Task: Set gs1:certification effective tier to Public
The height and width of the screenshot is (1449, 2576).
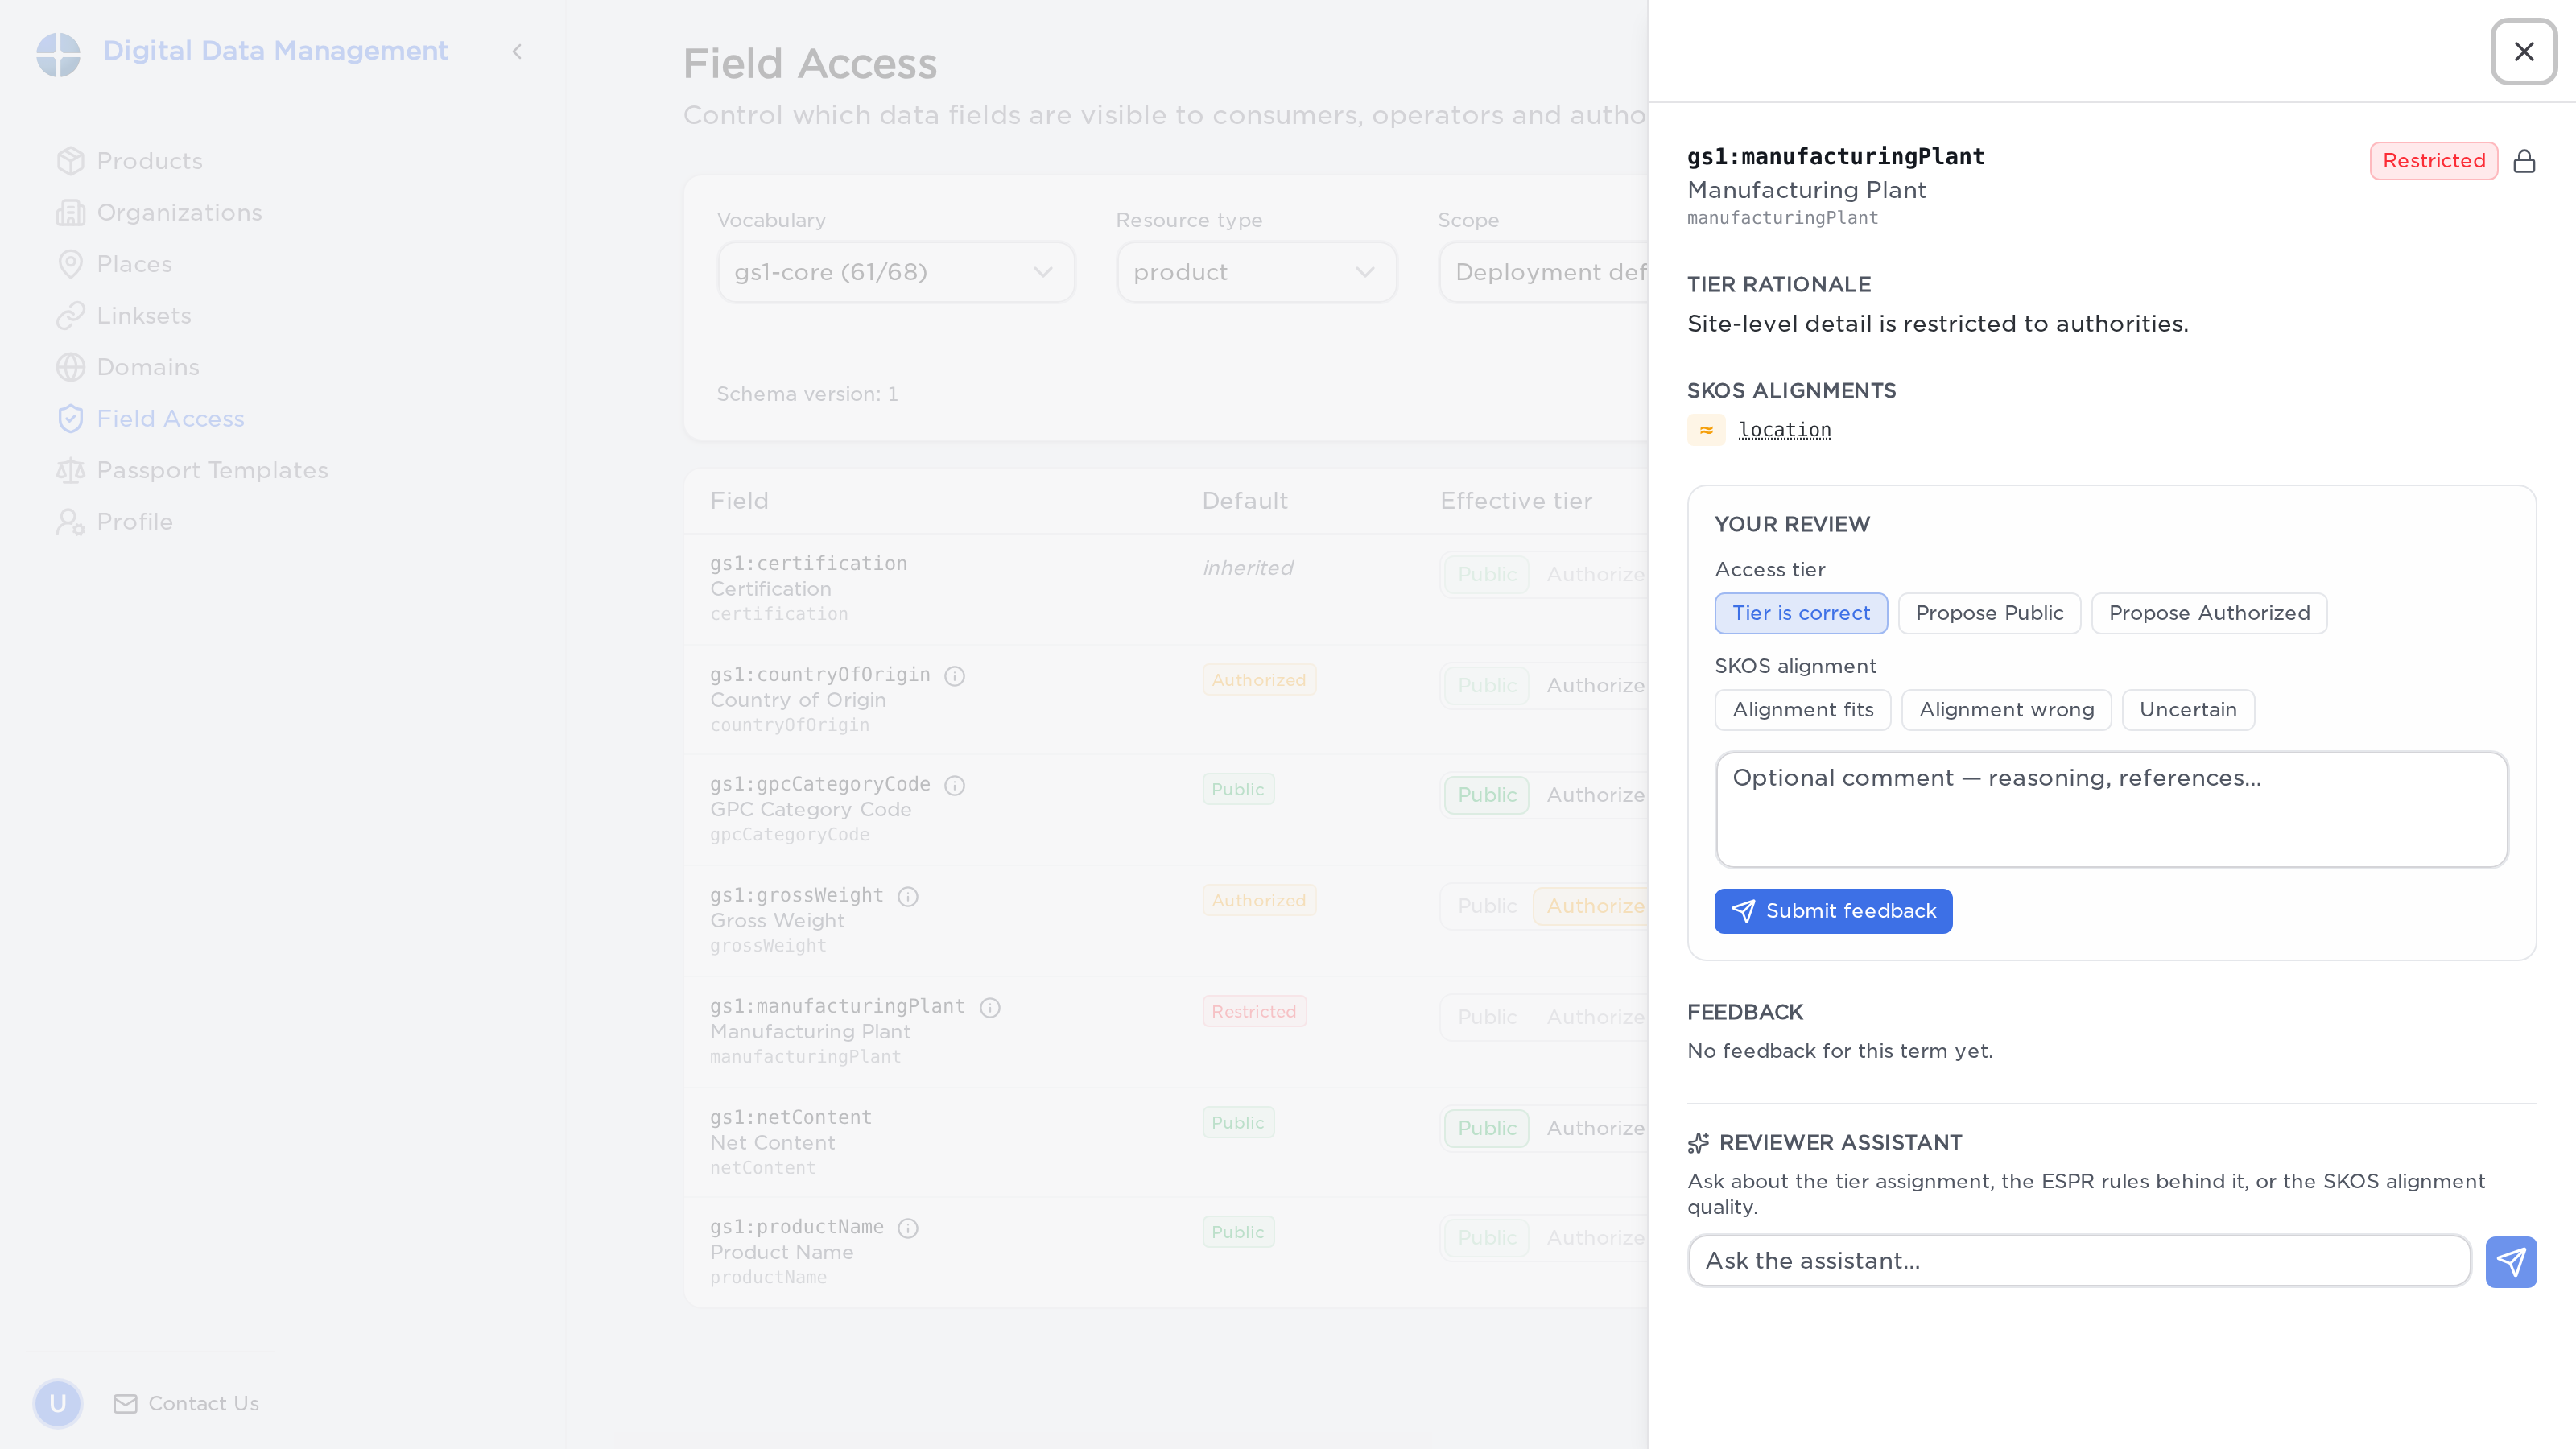Action: pos(1487,574)
